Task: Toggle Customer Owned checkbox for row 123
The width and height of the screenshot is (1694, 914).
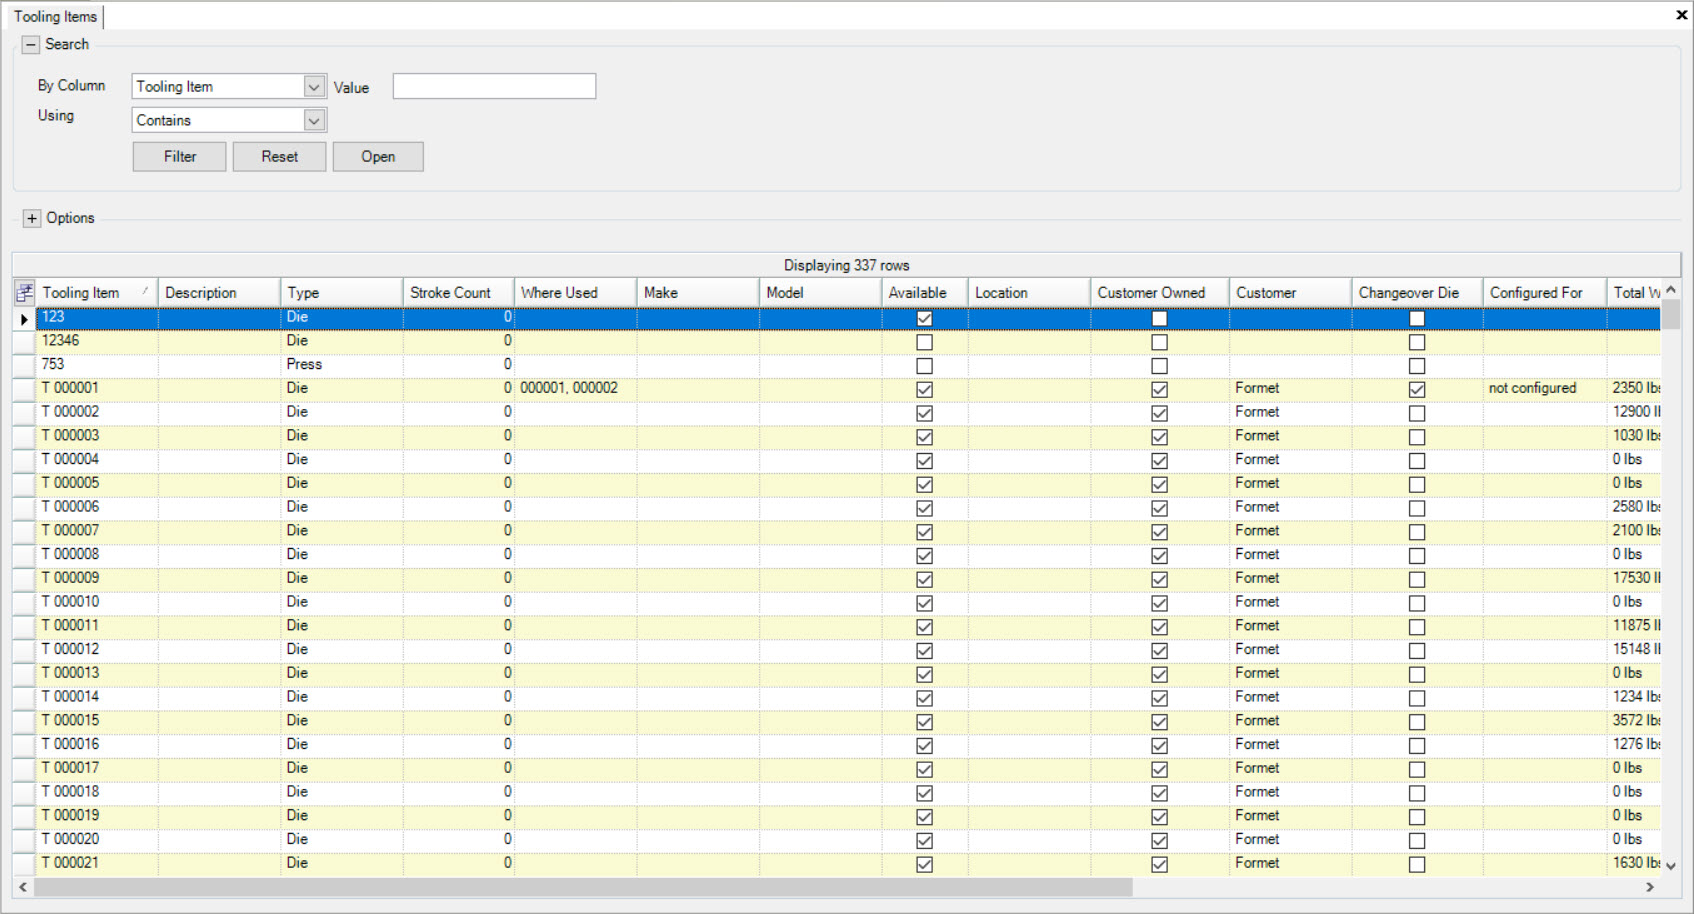Action: pos(1160,319)
